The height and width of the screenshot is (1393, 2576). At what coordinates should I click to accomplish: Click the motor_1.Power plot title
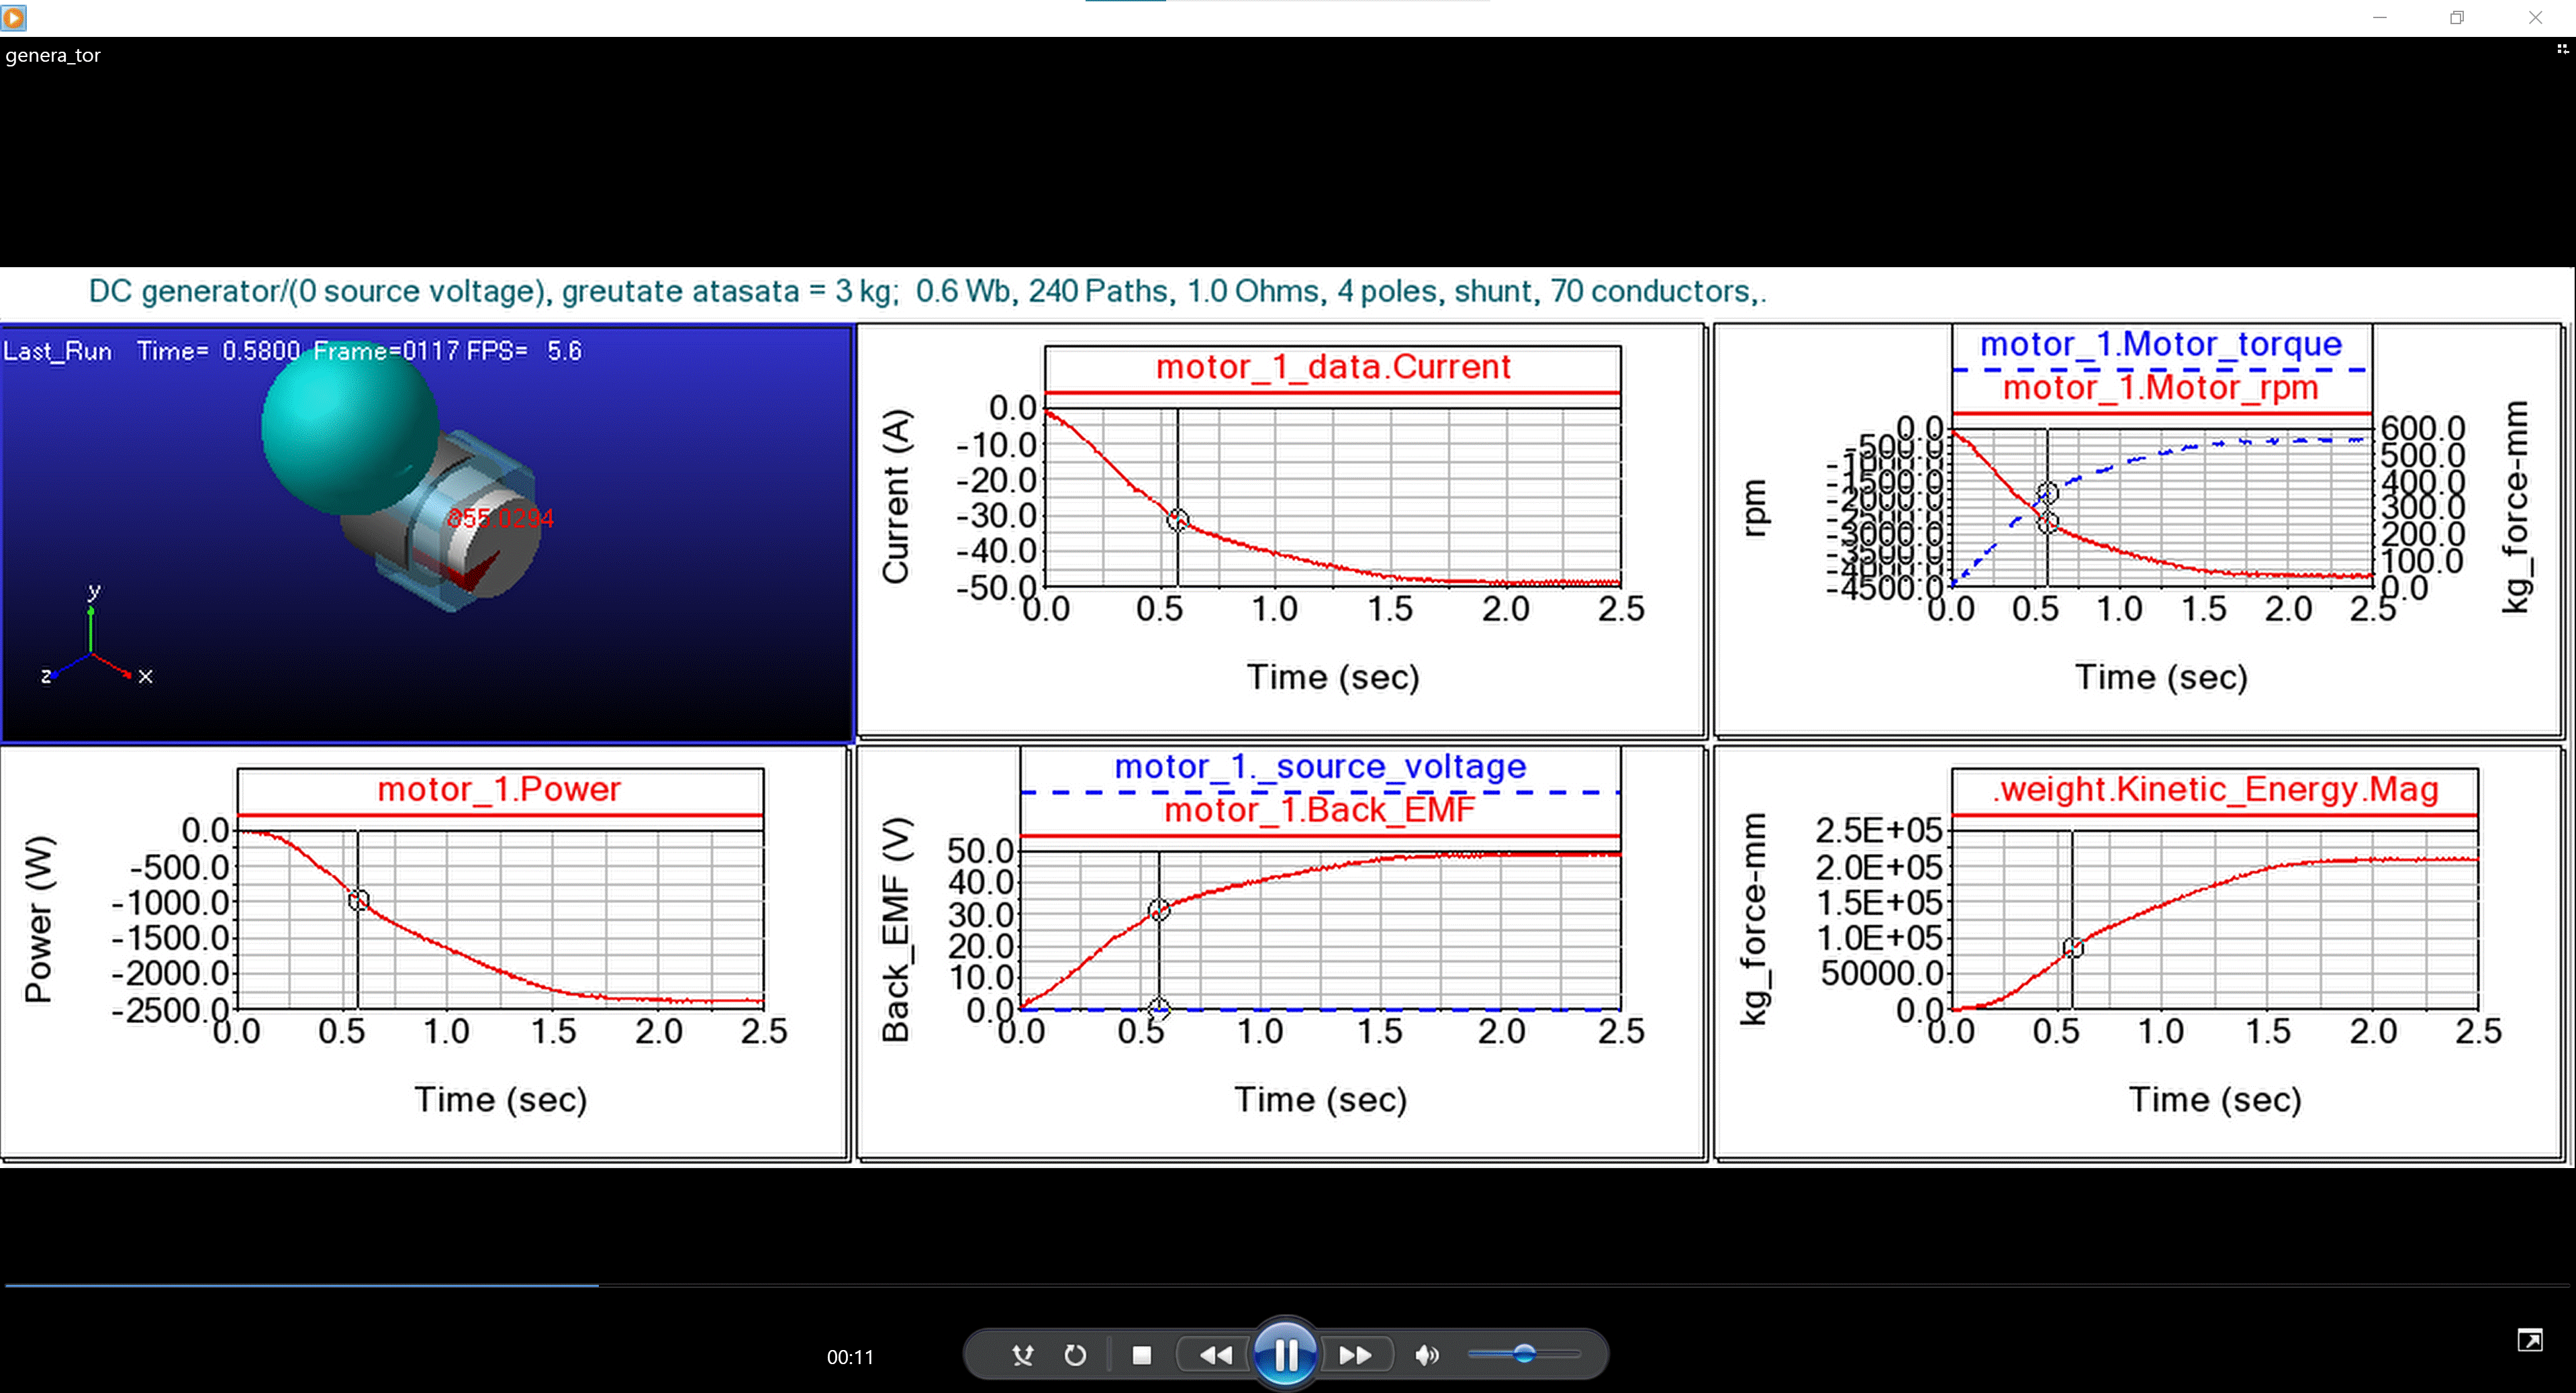pos(499,789)
